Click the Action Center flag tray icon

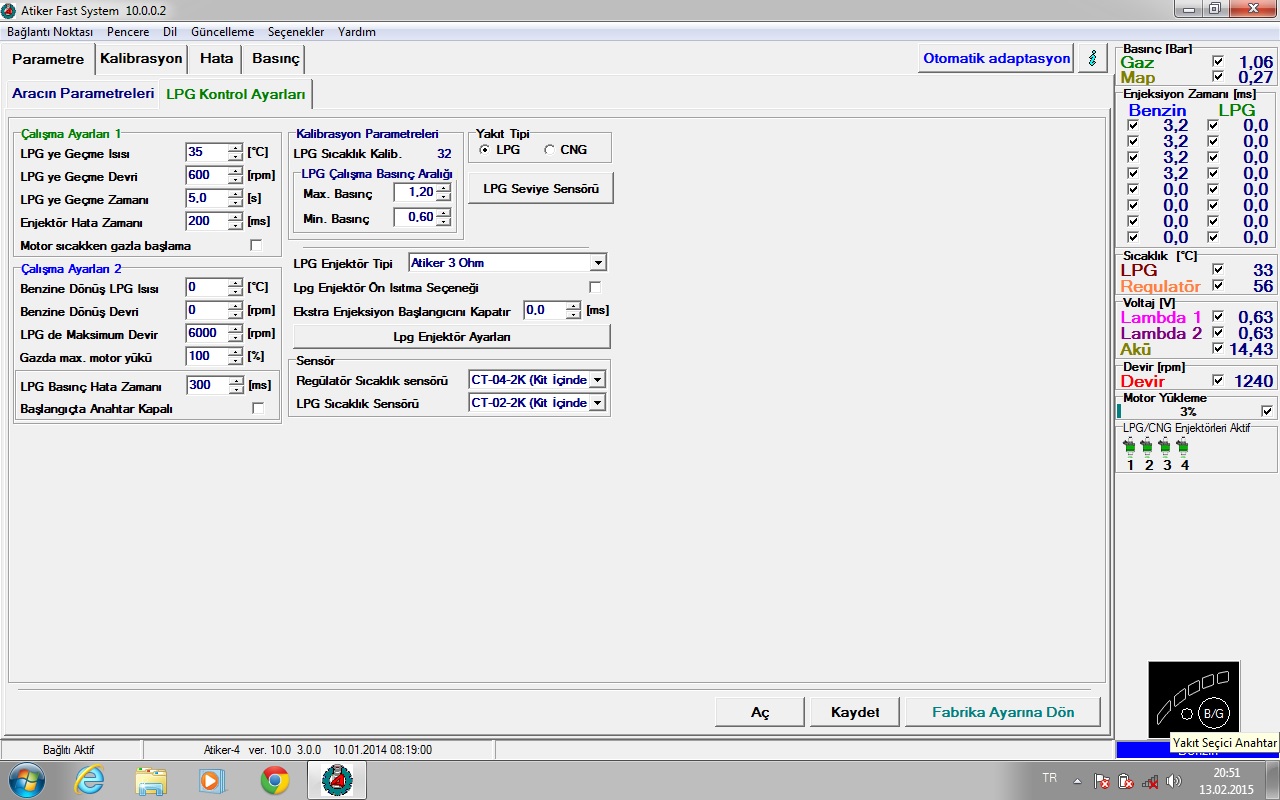[1103, 781]
